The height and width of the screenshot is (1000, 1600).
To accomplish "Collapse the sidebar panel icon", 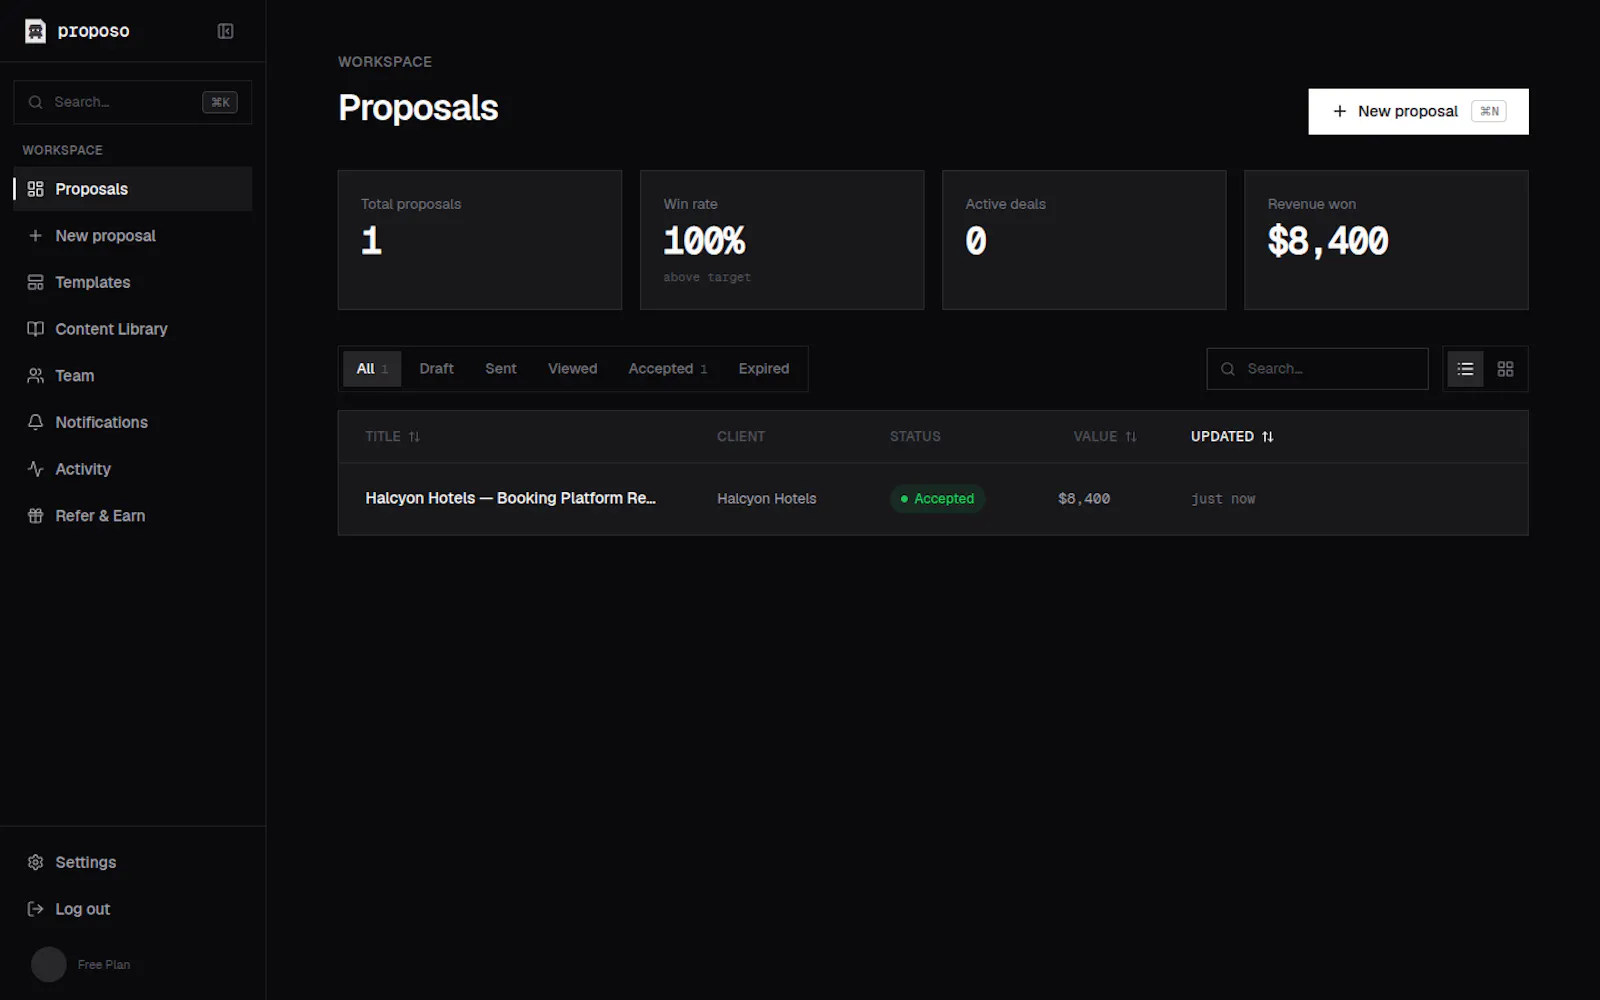I will [226, 31].
